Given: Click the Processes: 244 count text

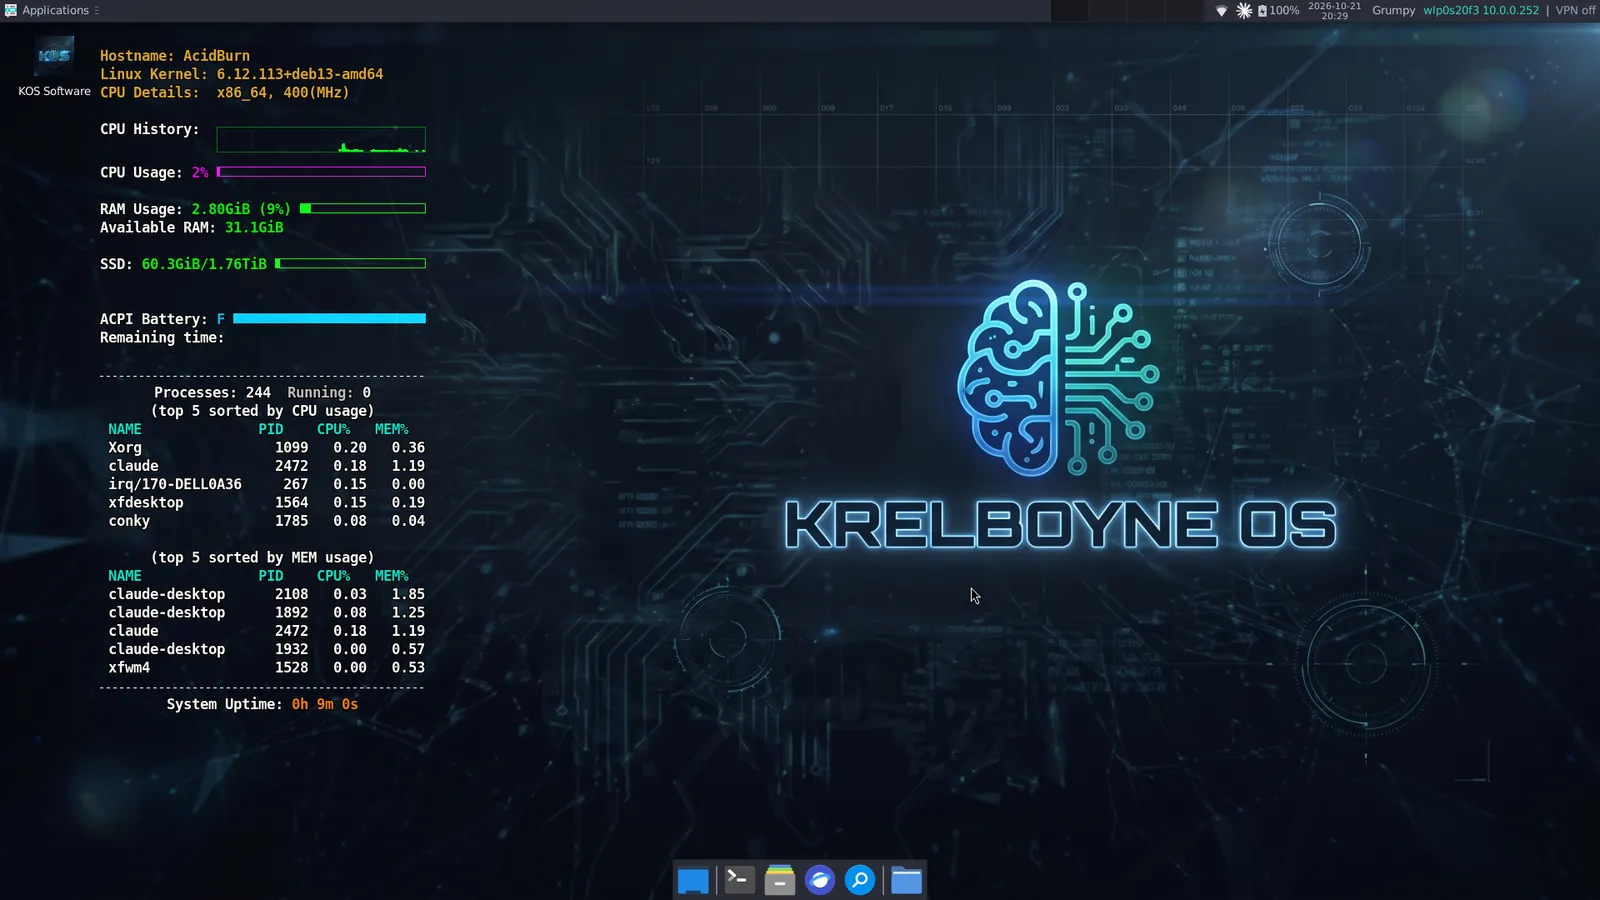Looking at the screenshot, I should [212, 392].
